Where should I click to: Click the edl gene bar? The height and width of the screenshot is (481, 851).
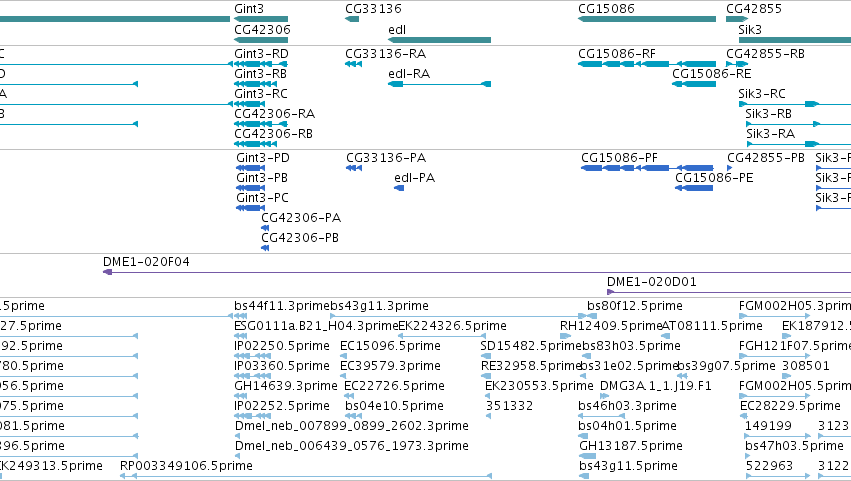click(440, 40)
